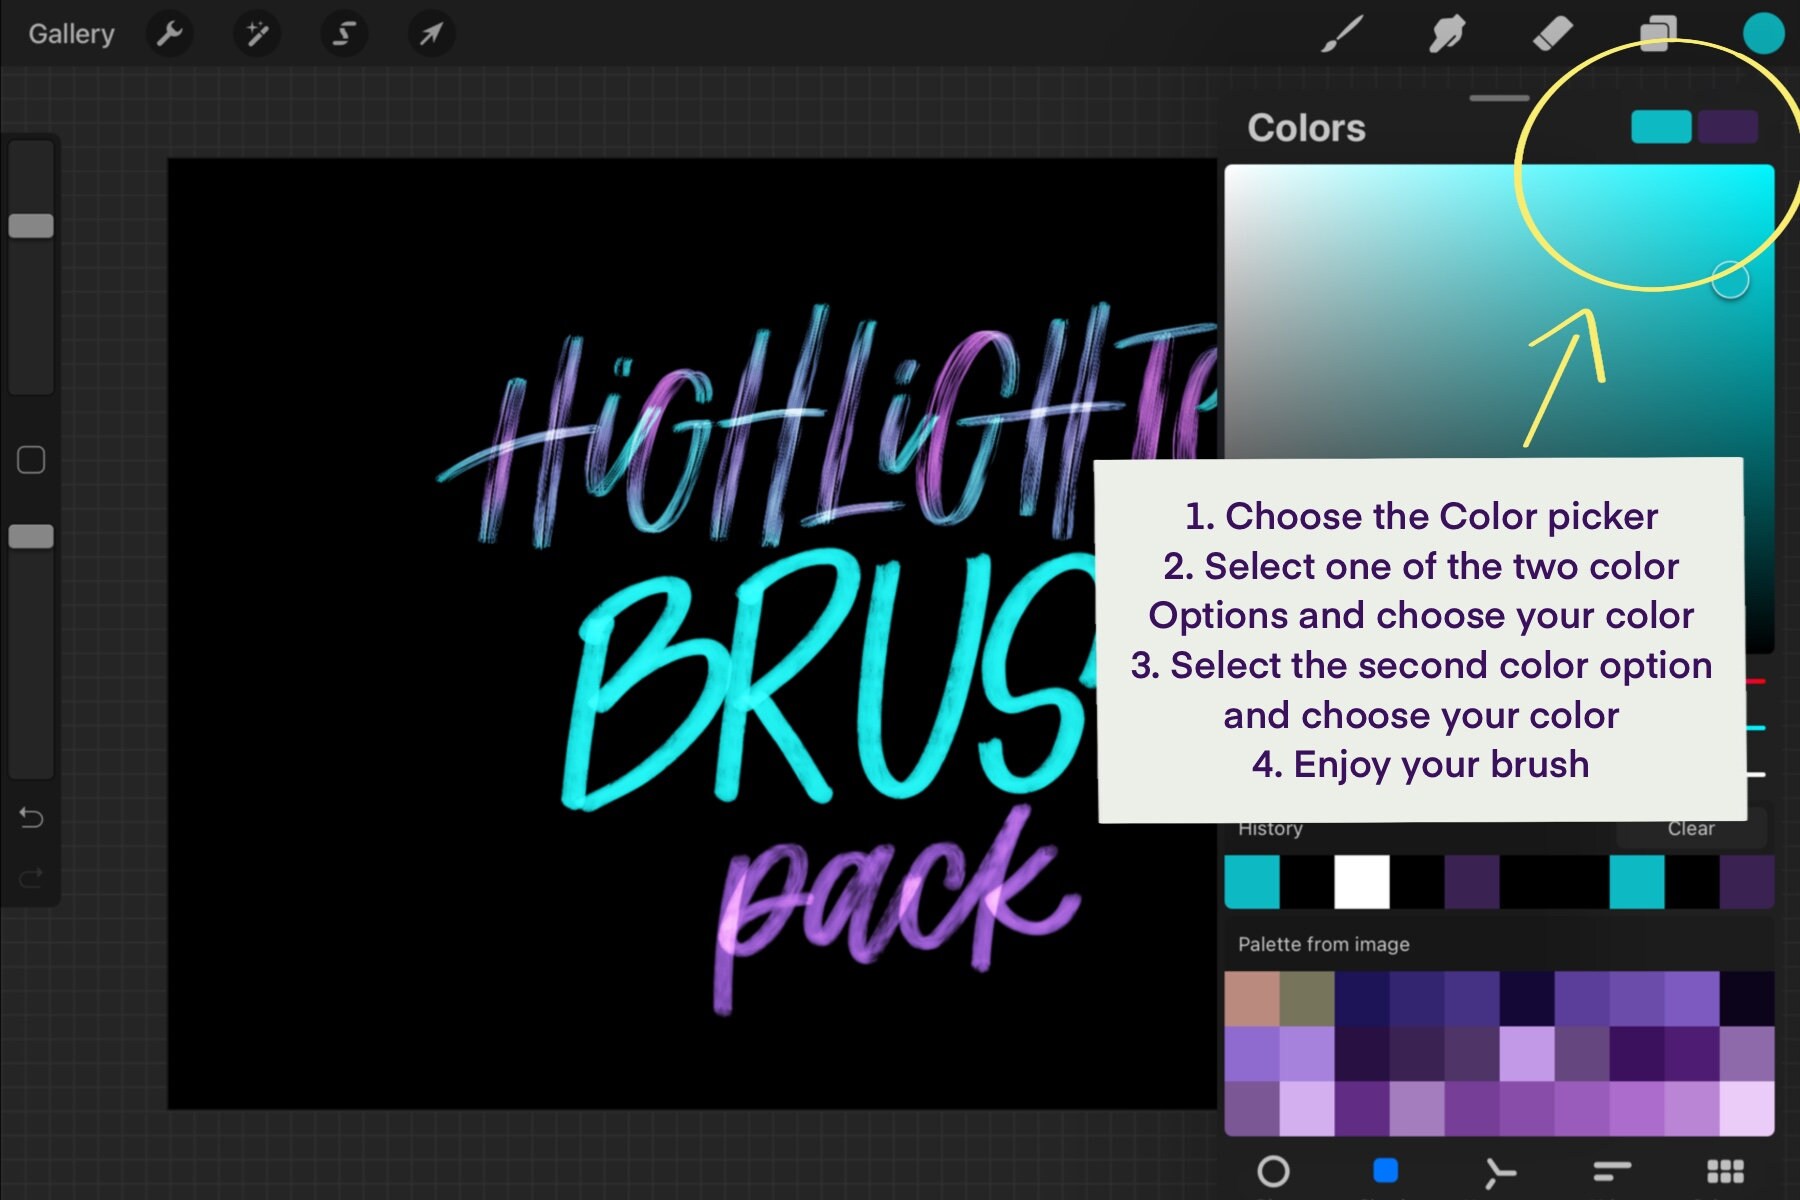1800x1200 pixels.
Task: Undo the last action with the sidebar arrow
Action: pos(31,818)
